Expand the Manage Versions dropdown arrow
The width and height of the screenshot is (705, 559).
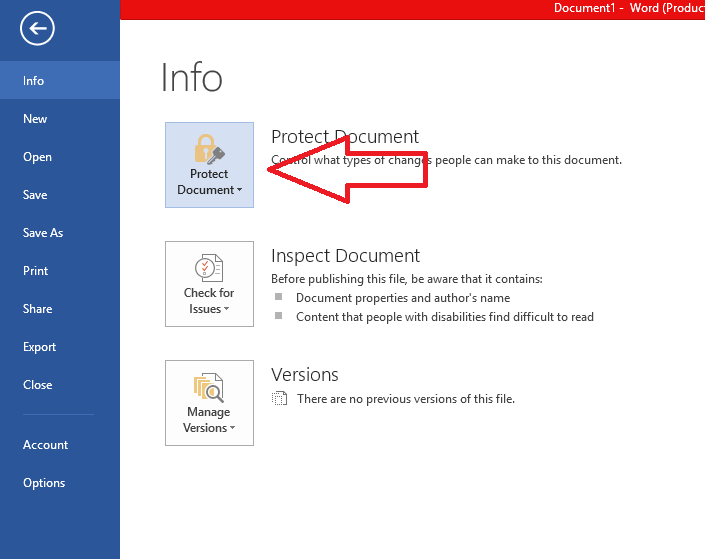coord(232,428)
